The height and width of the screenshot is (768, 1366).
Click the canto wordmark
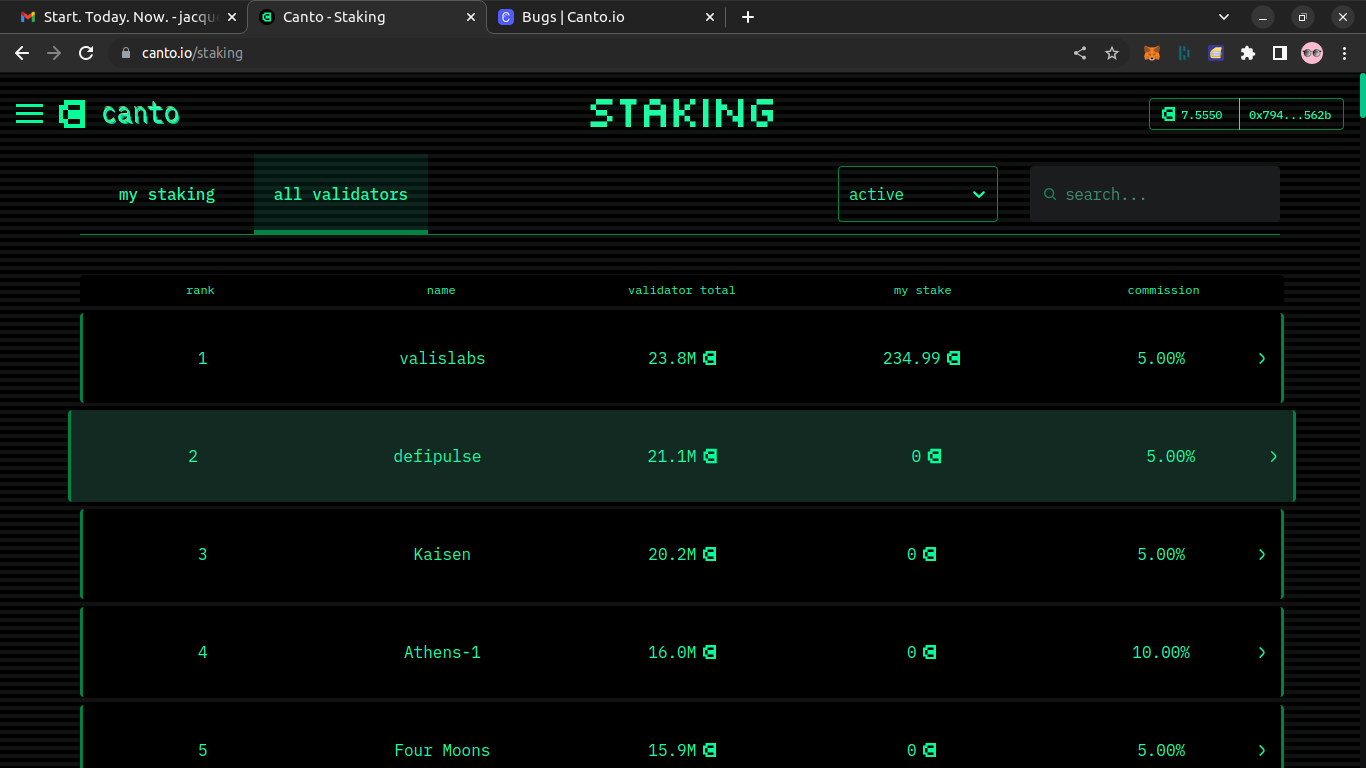pos(141,114)
